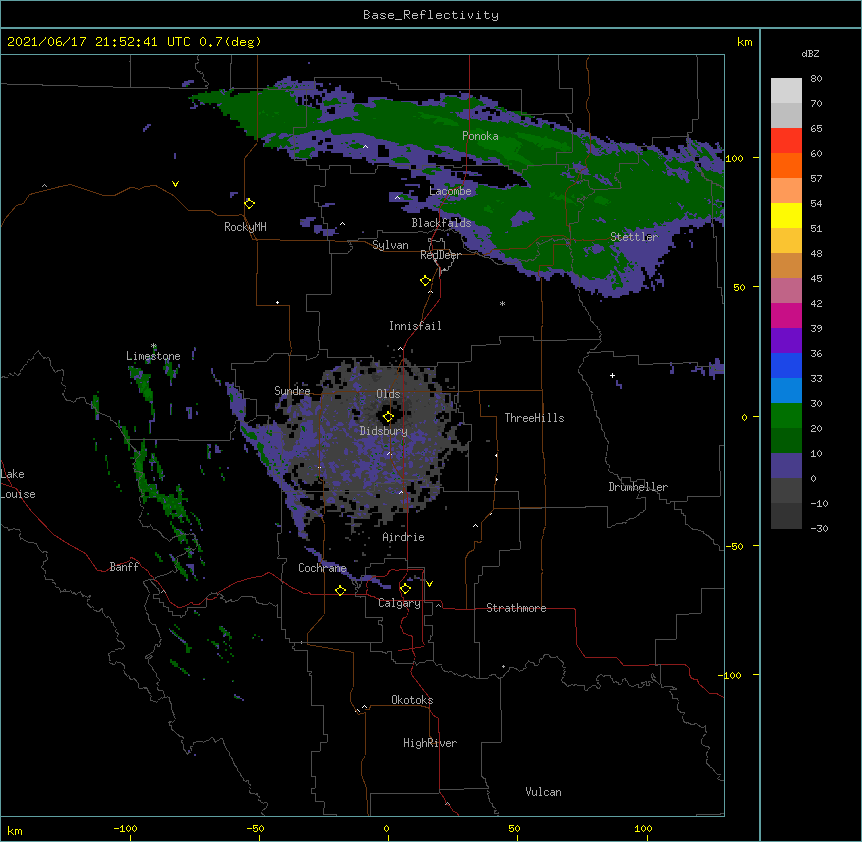Click the Limestone label
862x842 pixels.
(153, 356)
